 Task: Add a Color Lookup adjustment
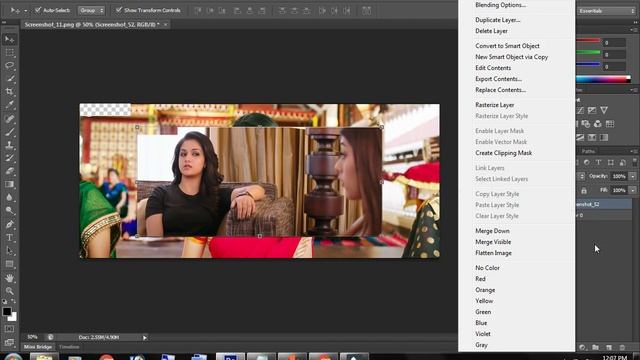point(610,124)
